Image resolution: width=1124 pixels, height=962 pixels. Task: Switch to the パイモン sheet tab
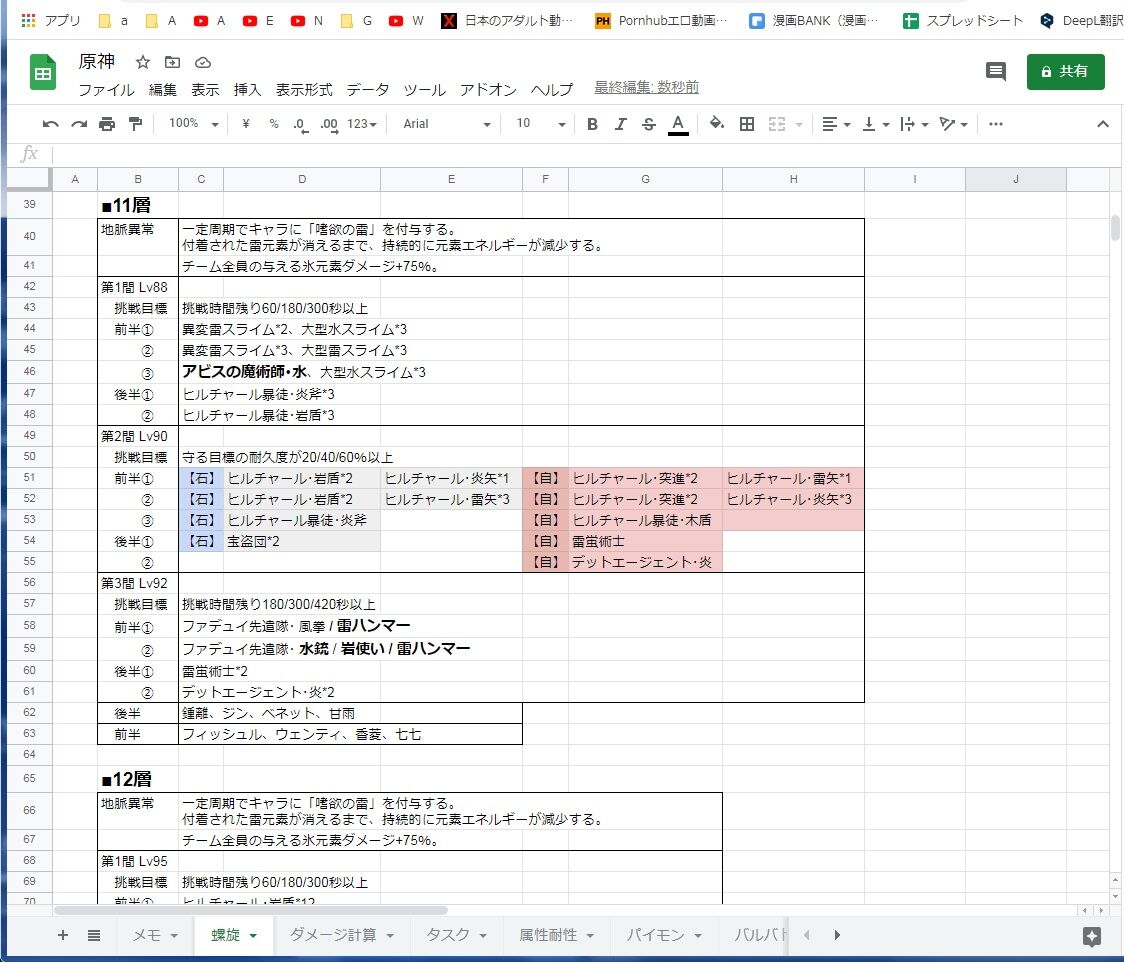click(x=655, y=935)
